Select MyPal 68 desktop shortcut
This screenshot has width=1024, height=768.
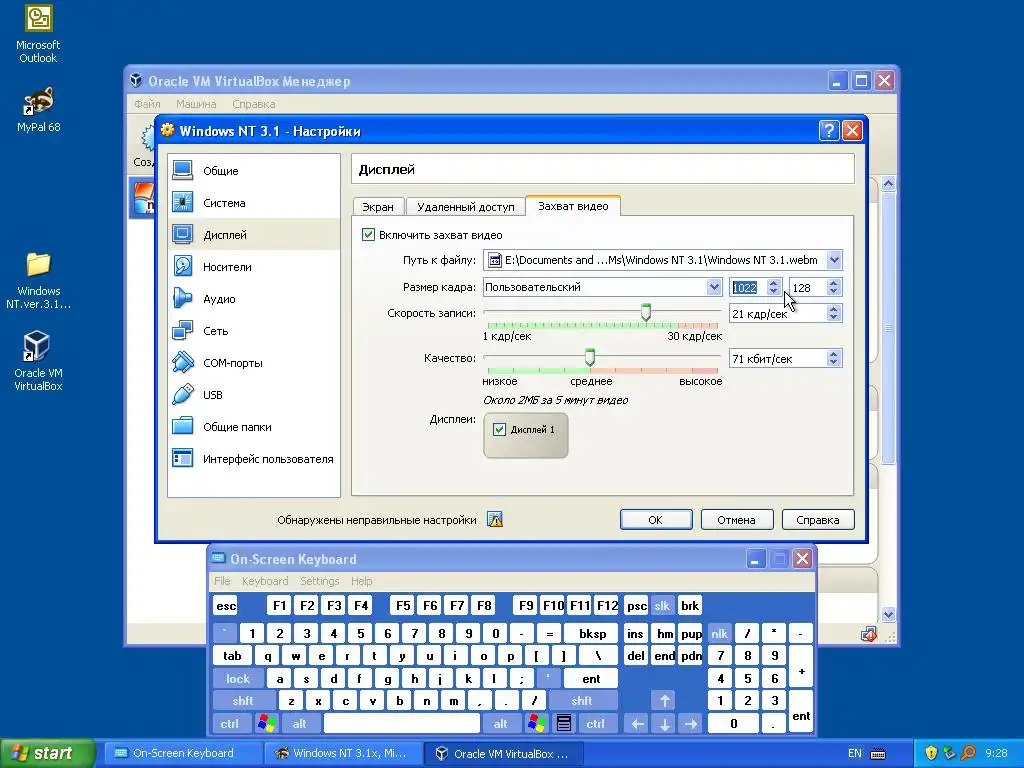pos(38,110)
